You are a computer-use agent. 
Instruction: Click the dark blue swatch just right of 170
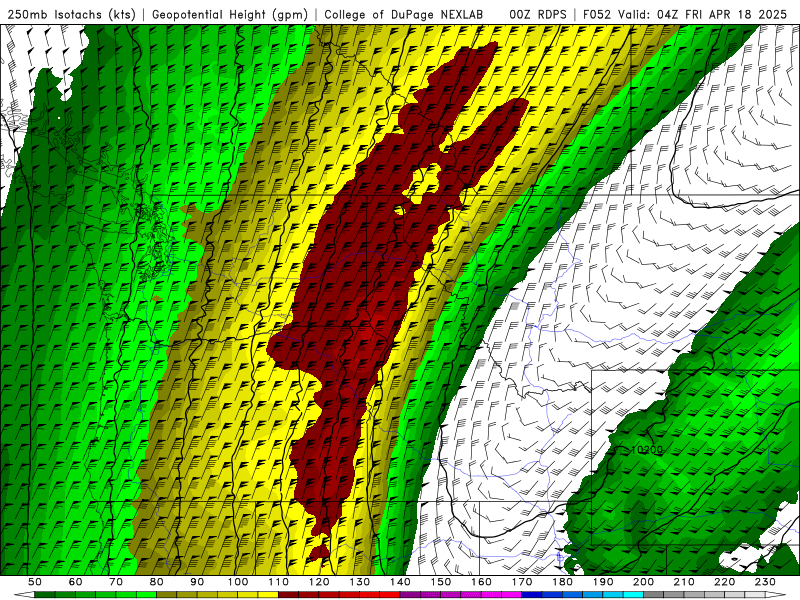tap(532, 595)
